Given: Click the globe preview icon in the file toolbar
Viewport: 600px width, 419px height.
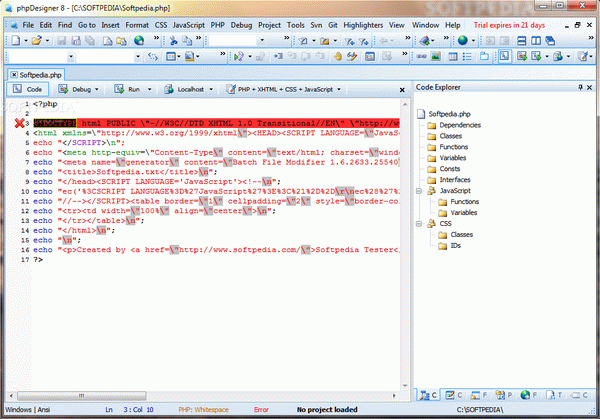Looking at the screenshot, I should coord(139,40).
